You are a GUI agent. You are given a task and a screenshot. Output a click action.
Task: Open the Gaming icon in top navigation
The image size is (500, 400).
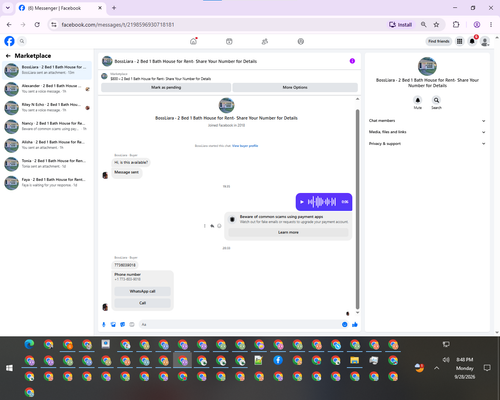tap(301, 41)
